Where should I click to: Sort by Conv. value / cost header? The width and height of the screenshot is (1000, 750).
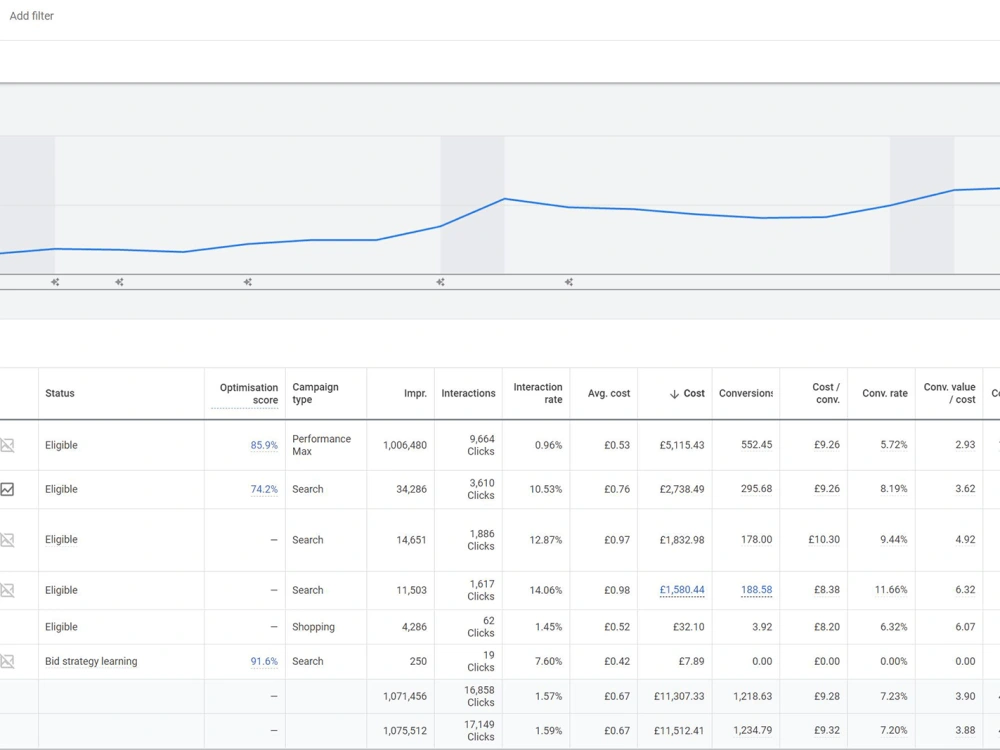949,393
